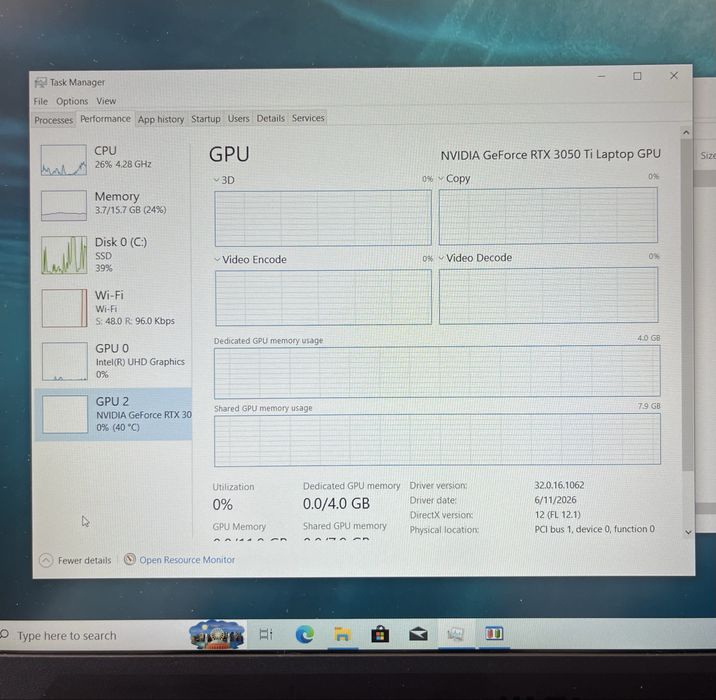
Task: Click the Fewer details arrow icon
Action: pyautogui.click(x=46, y=560)
